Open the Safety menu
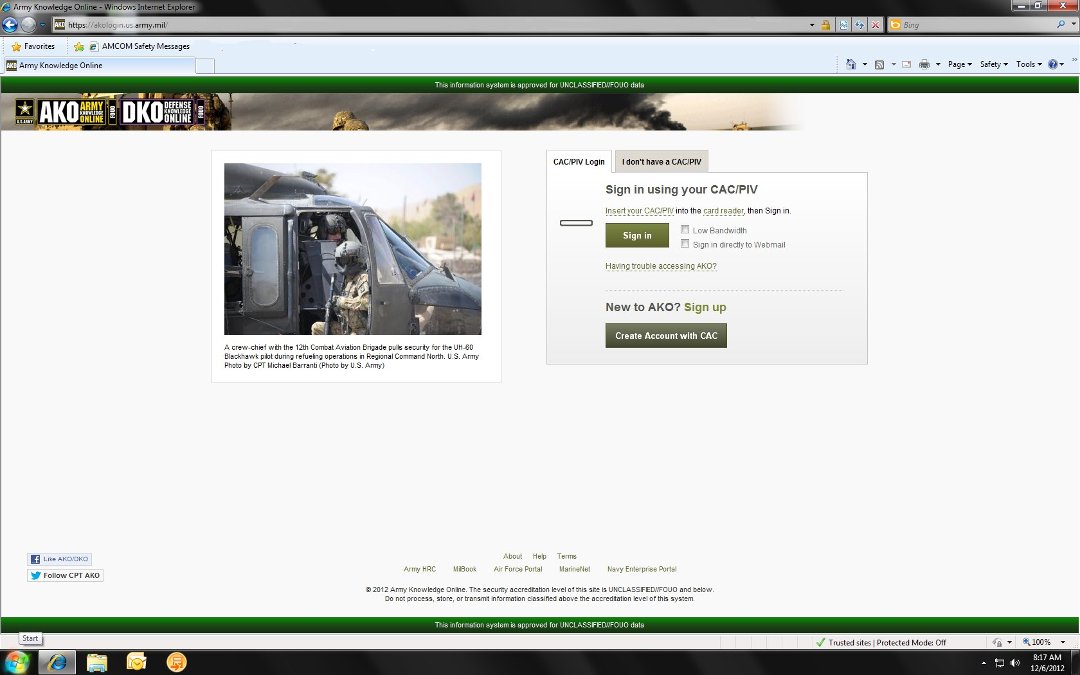 pyautogui.click(x=993, y=64)
